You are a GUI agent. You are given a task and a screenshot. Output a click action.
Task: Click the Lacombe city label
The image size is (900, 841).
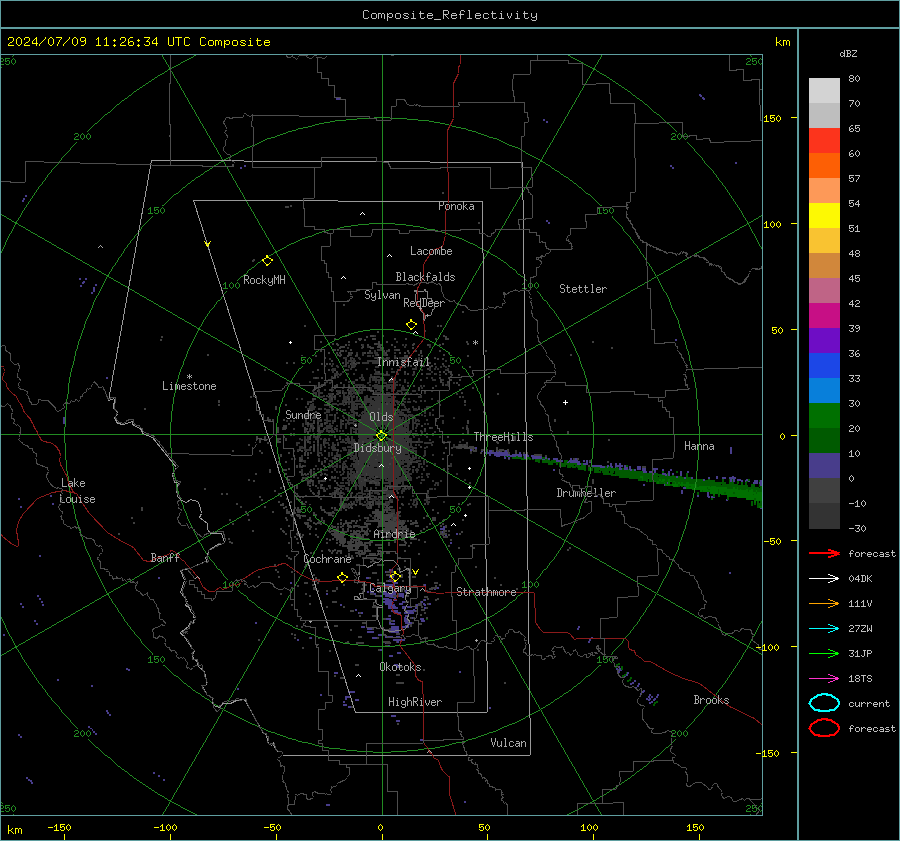[431, 251]
